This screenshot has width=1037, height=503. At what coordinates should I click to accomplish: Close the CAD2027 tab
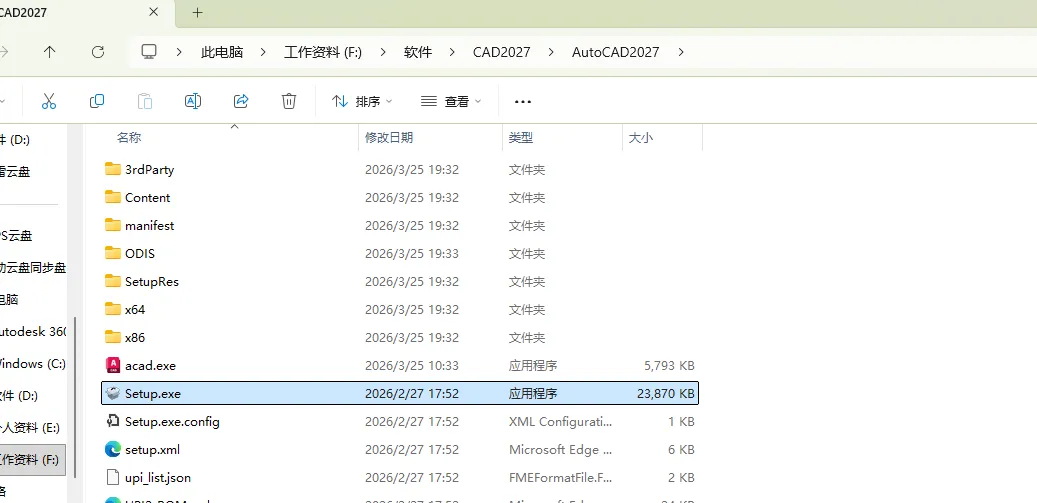pos(153,12)
